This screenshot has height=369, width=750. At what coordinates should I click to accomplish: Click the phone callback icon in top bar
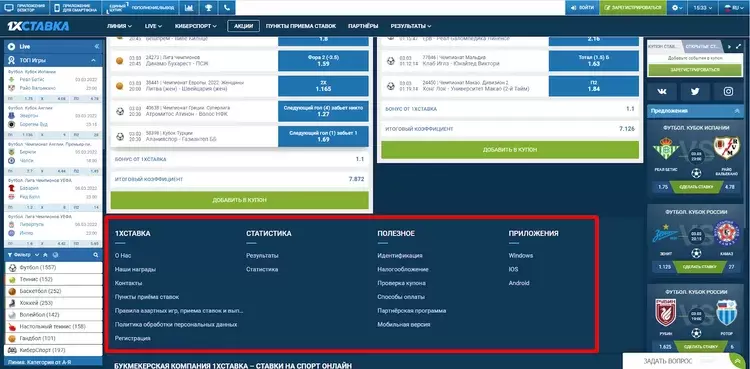point(227,8)
